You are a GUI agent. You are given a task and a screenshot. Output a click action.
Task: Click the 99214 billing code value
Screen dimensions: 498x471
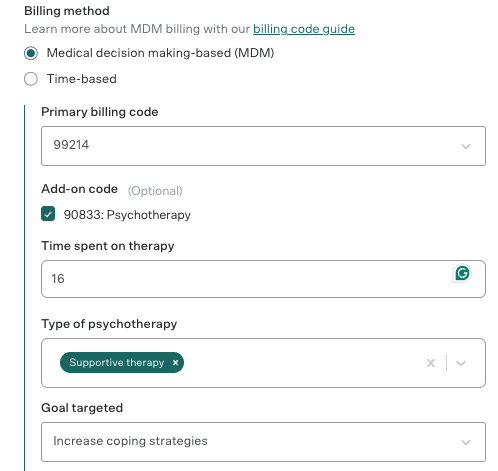pyautogui.click(x=71, y=145)
